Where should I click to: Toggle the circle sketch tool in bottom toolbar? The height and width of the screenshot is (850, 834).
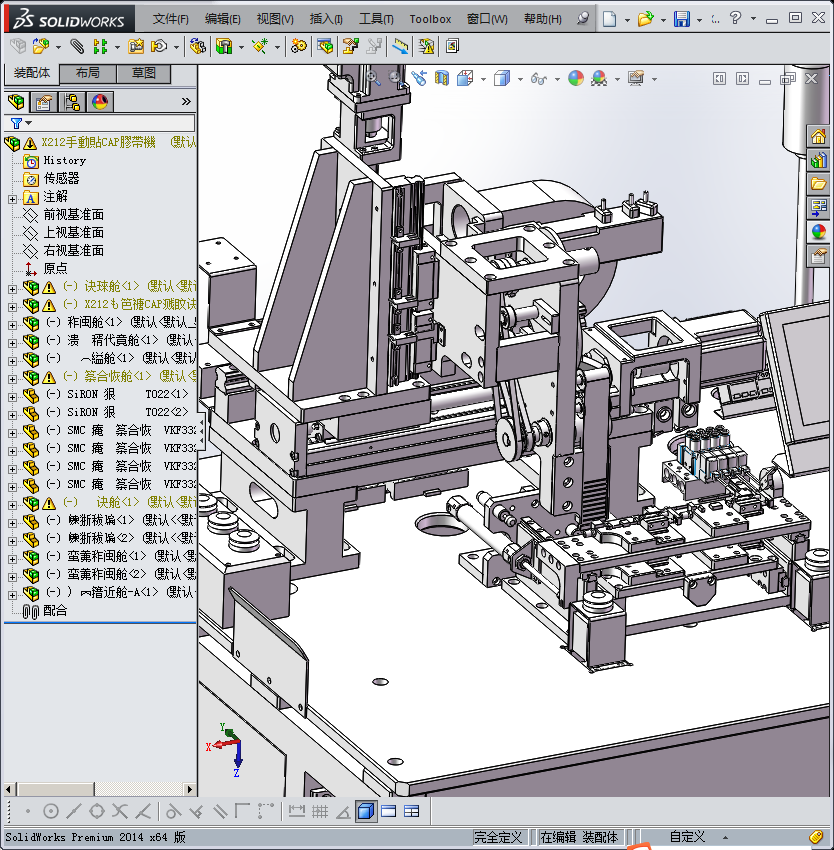(50, 811)
